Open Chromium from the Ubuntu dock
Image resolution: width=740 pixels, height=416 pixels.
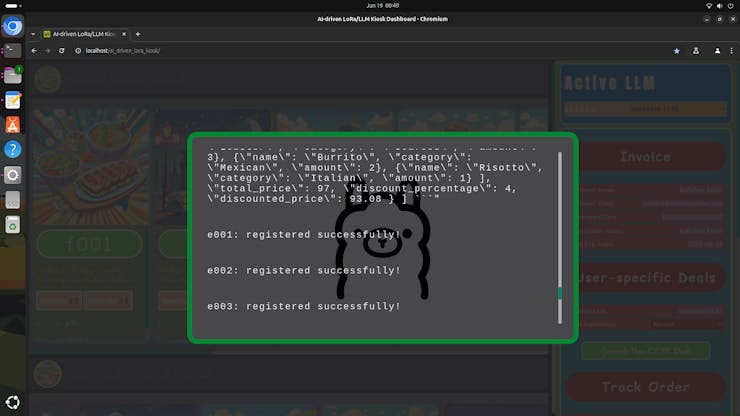coord(13,26)
